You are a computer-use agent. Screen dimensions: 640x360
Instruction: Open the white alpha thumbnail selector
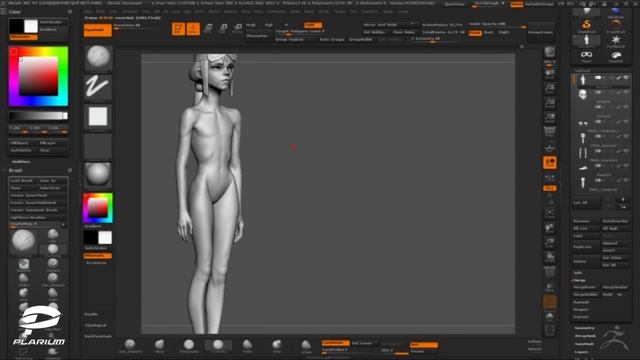(x=98, y=117)
